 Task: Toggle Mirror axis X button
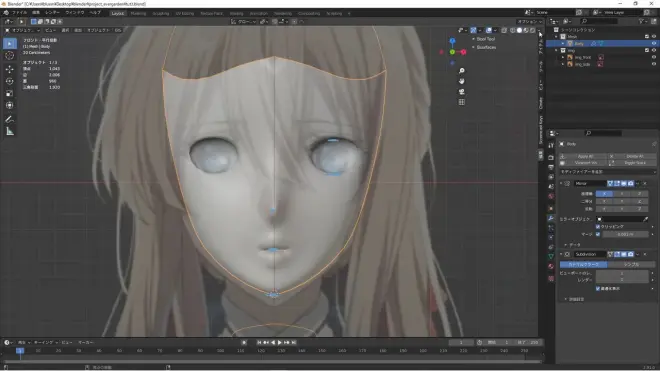tap(604, 194)
